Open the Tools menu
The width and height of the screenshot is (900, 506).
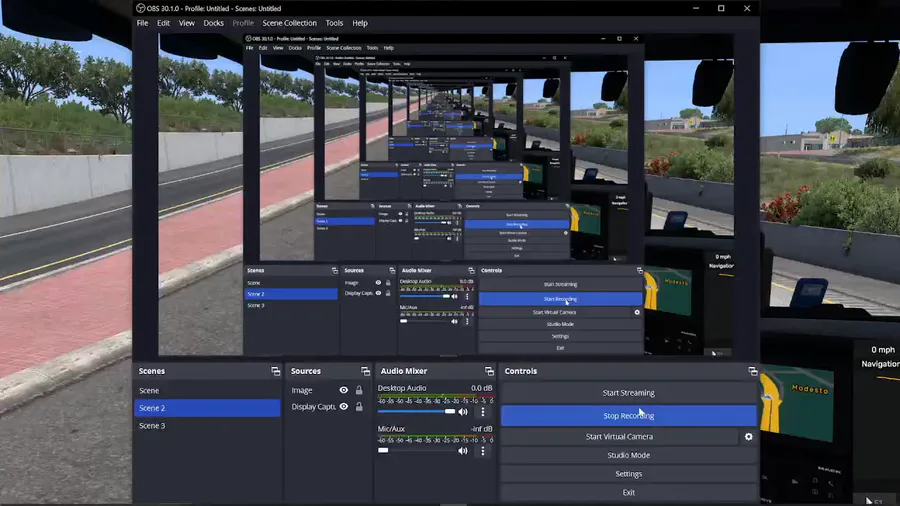(x=334, y=23)
